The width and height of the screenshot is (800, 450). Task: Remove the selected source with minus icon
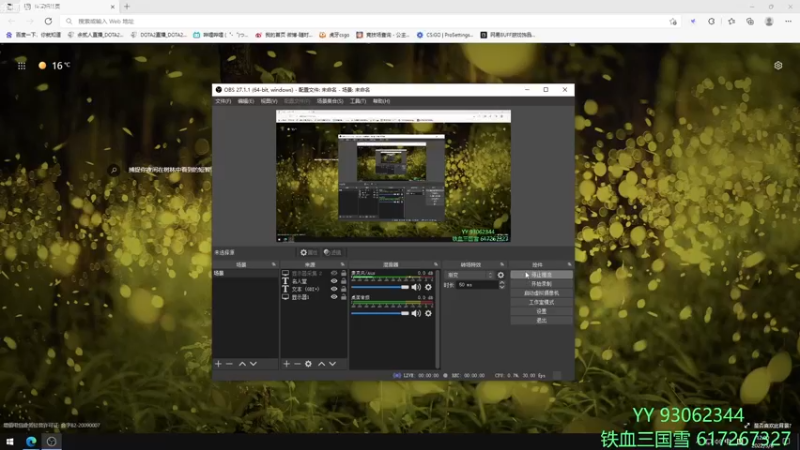297,364
